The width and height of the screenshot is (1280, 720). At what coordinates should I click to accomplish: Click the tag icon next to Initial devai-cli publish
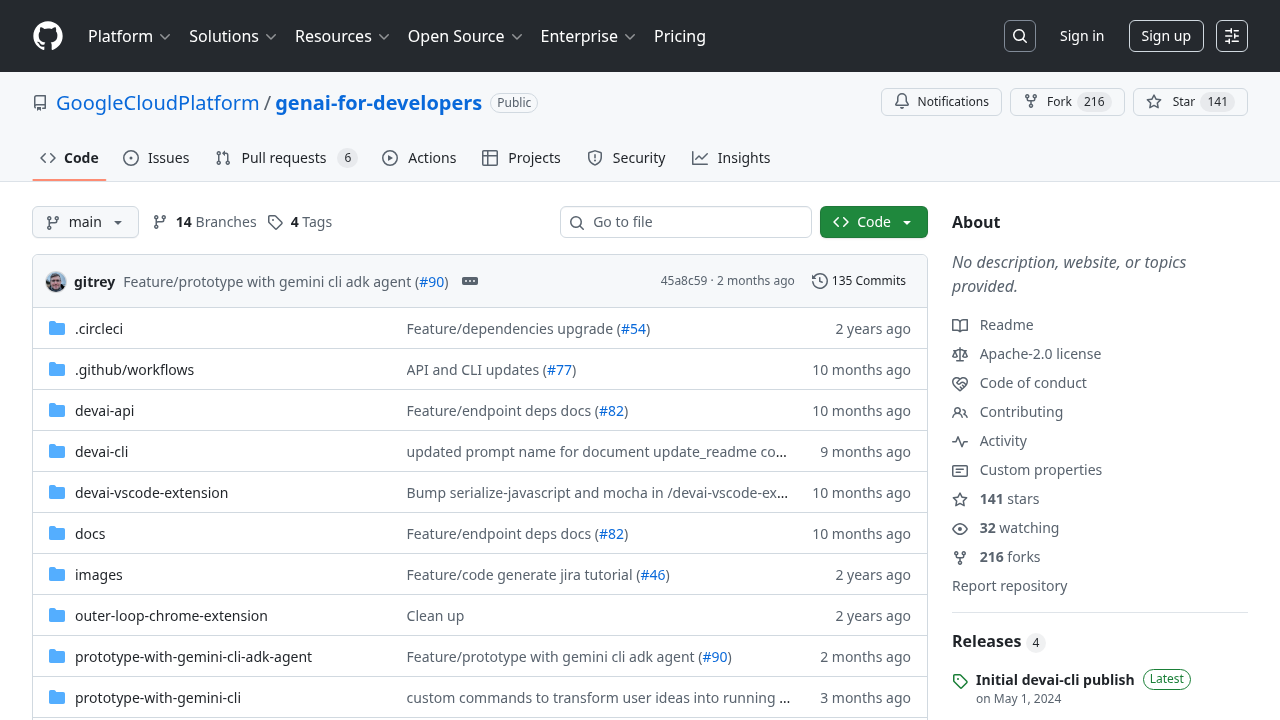point(960,680)
